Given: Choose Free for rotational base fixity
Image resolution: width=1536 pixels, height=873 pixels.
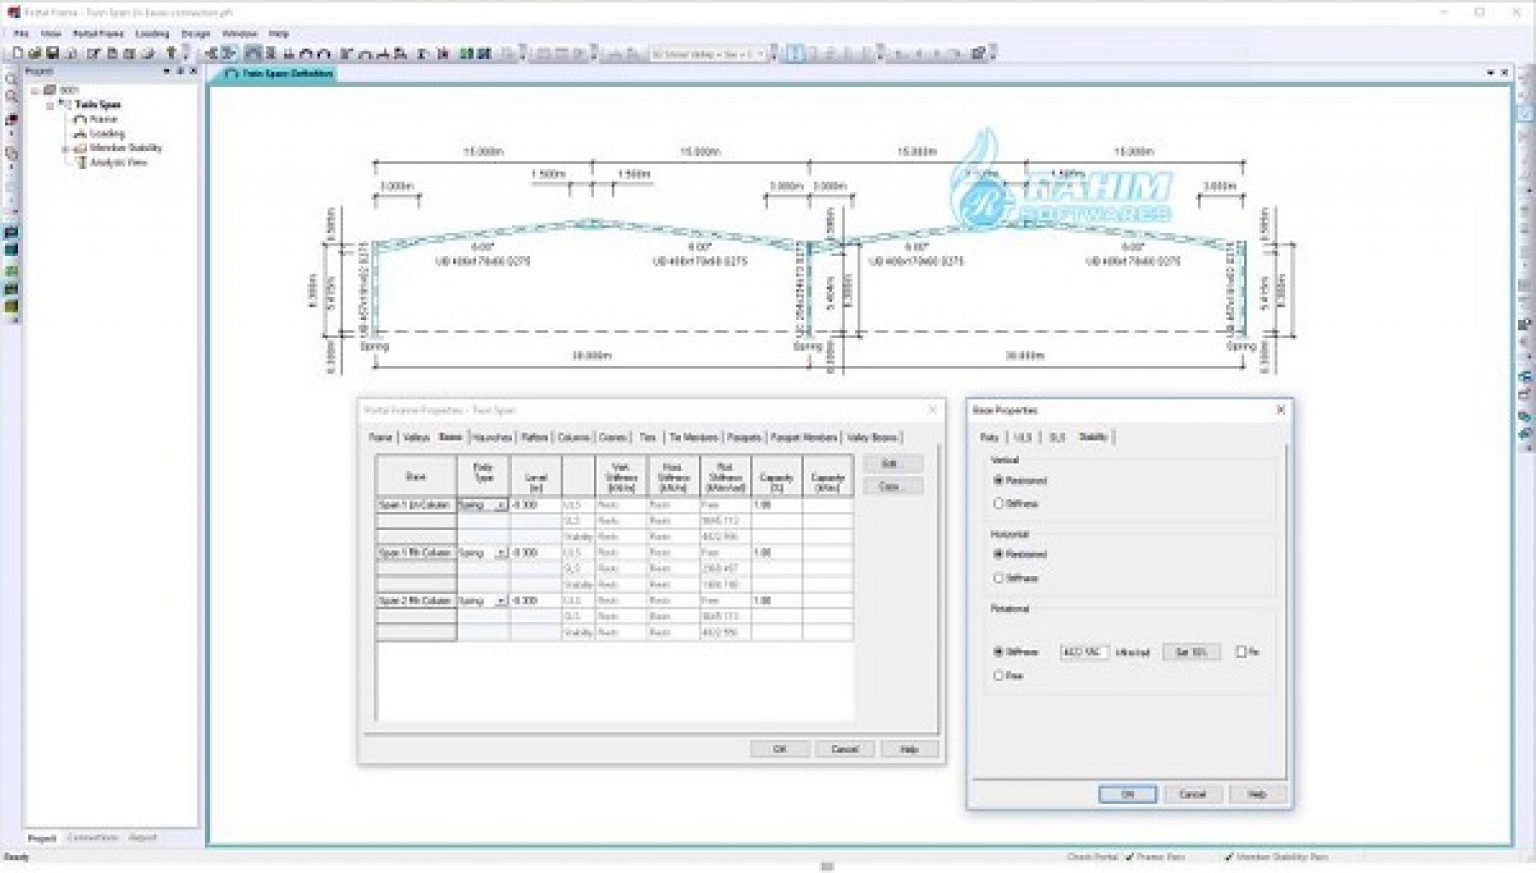Looking at the screenshot, I should (998, 675).
